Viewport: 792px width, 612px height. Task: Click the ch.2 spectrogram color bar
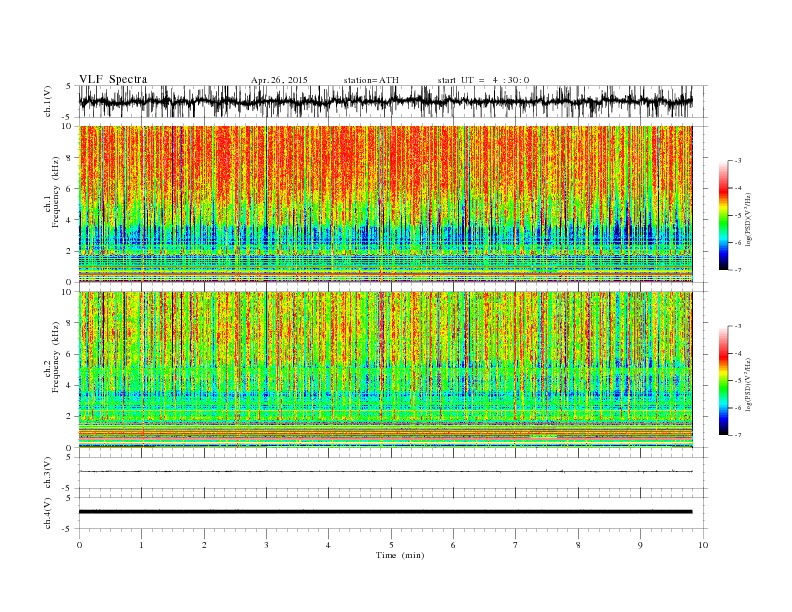point(723,380)
